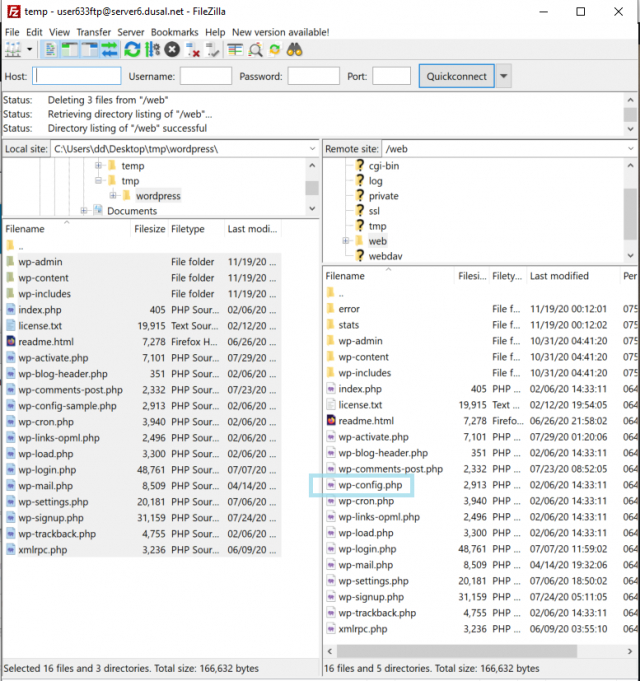
Task: Toggle transfer queue display
Action: [x=109, y=50]
